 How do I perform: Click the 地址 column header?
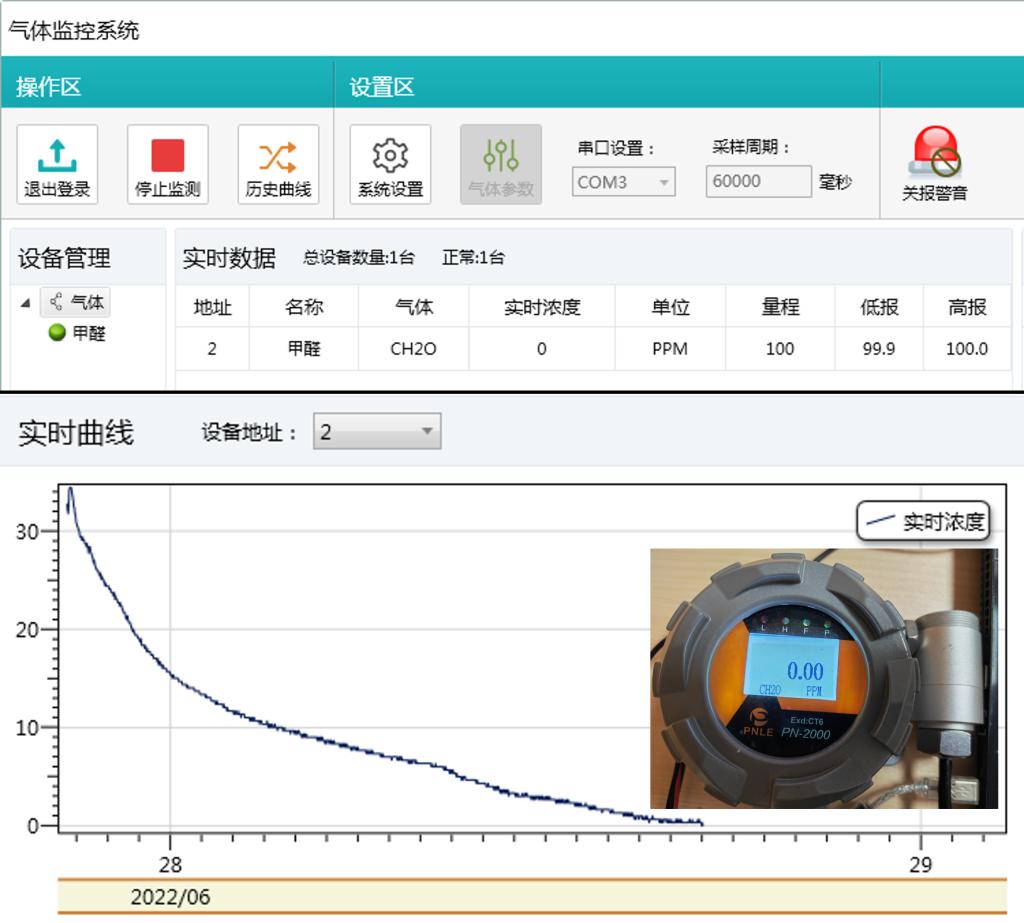[x=212, y=308]
